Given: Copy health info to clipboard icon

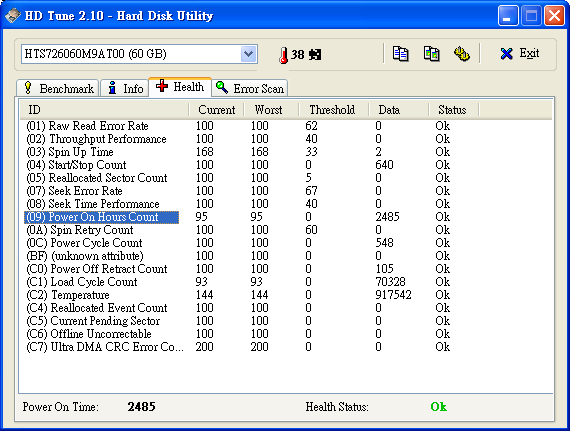Looking at the screenshot, I should 400,54.
